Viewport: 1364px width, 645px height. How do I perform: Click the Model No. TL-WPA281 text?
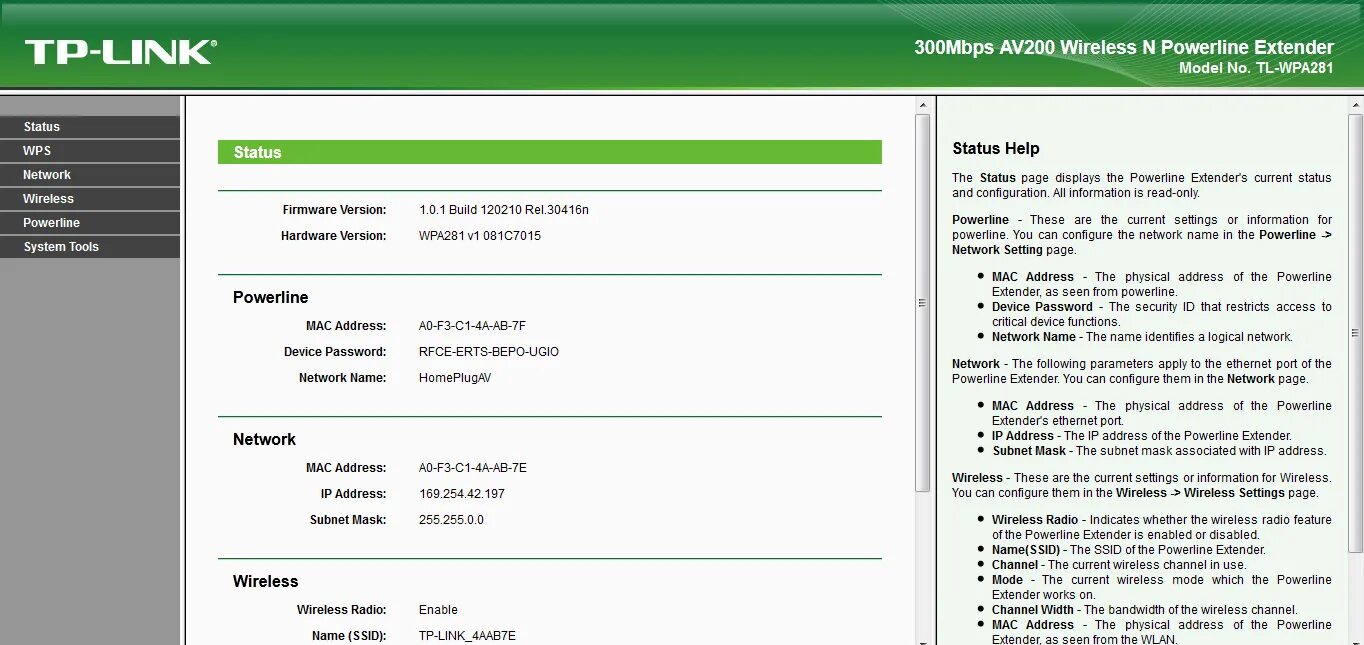point(1256,68)
